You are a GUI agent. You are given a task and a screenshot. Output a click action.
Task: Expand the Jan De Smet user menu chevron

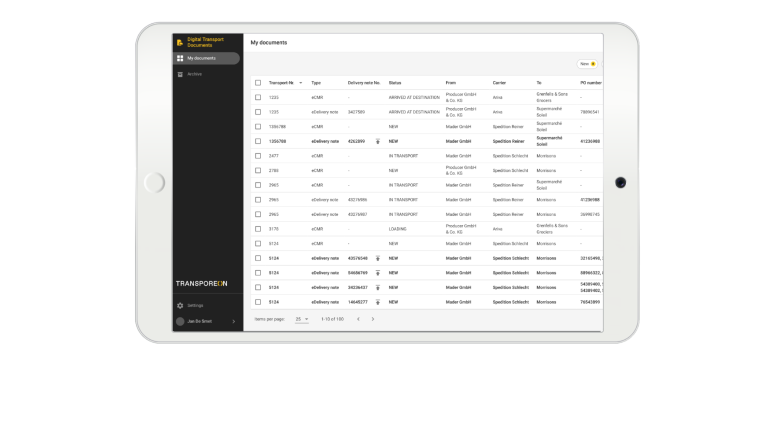(234, 321)
